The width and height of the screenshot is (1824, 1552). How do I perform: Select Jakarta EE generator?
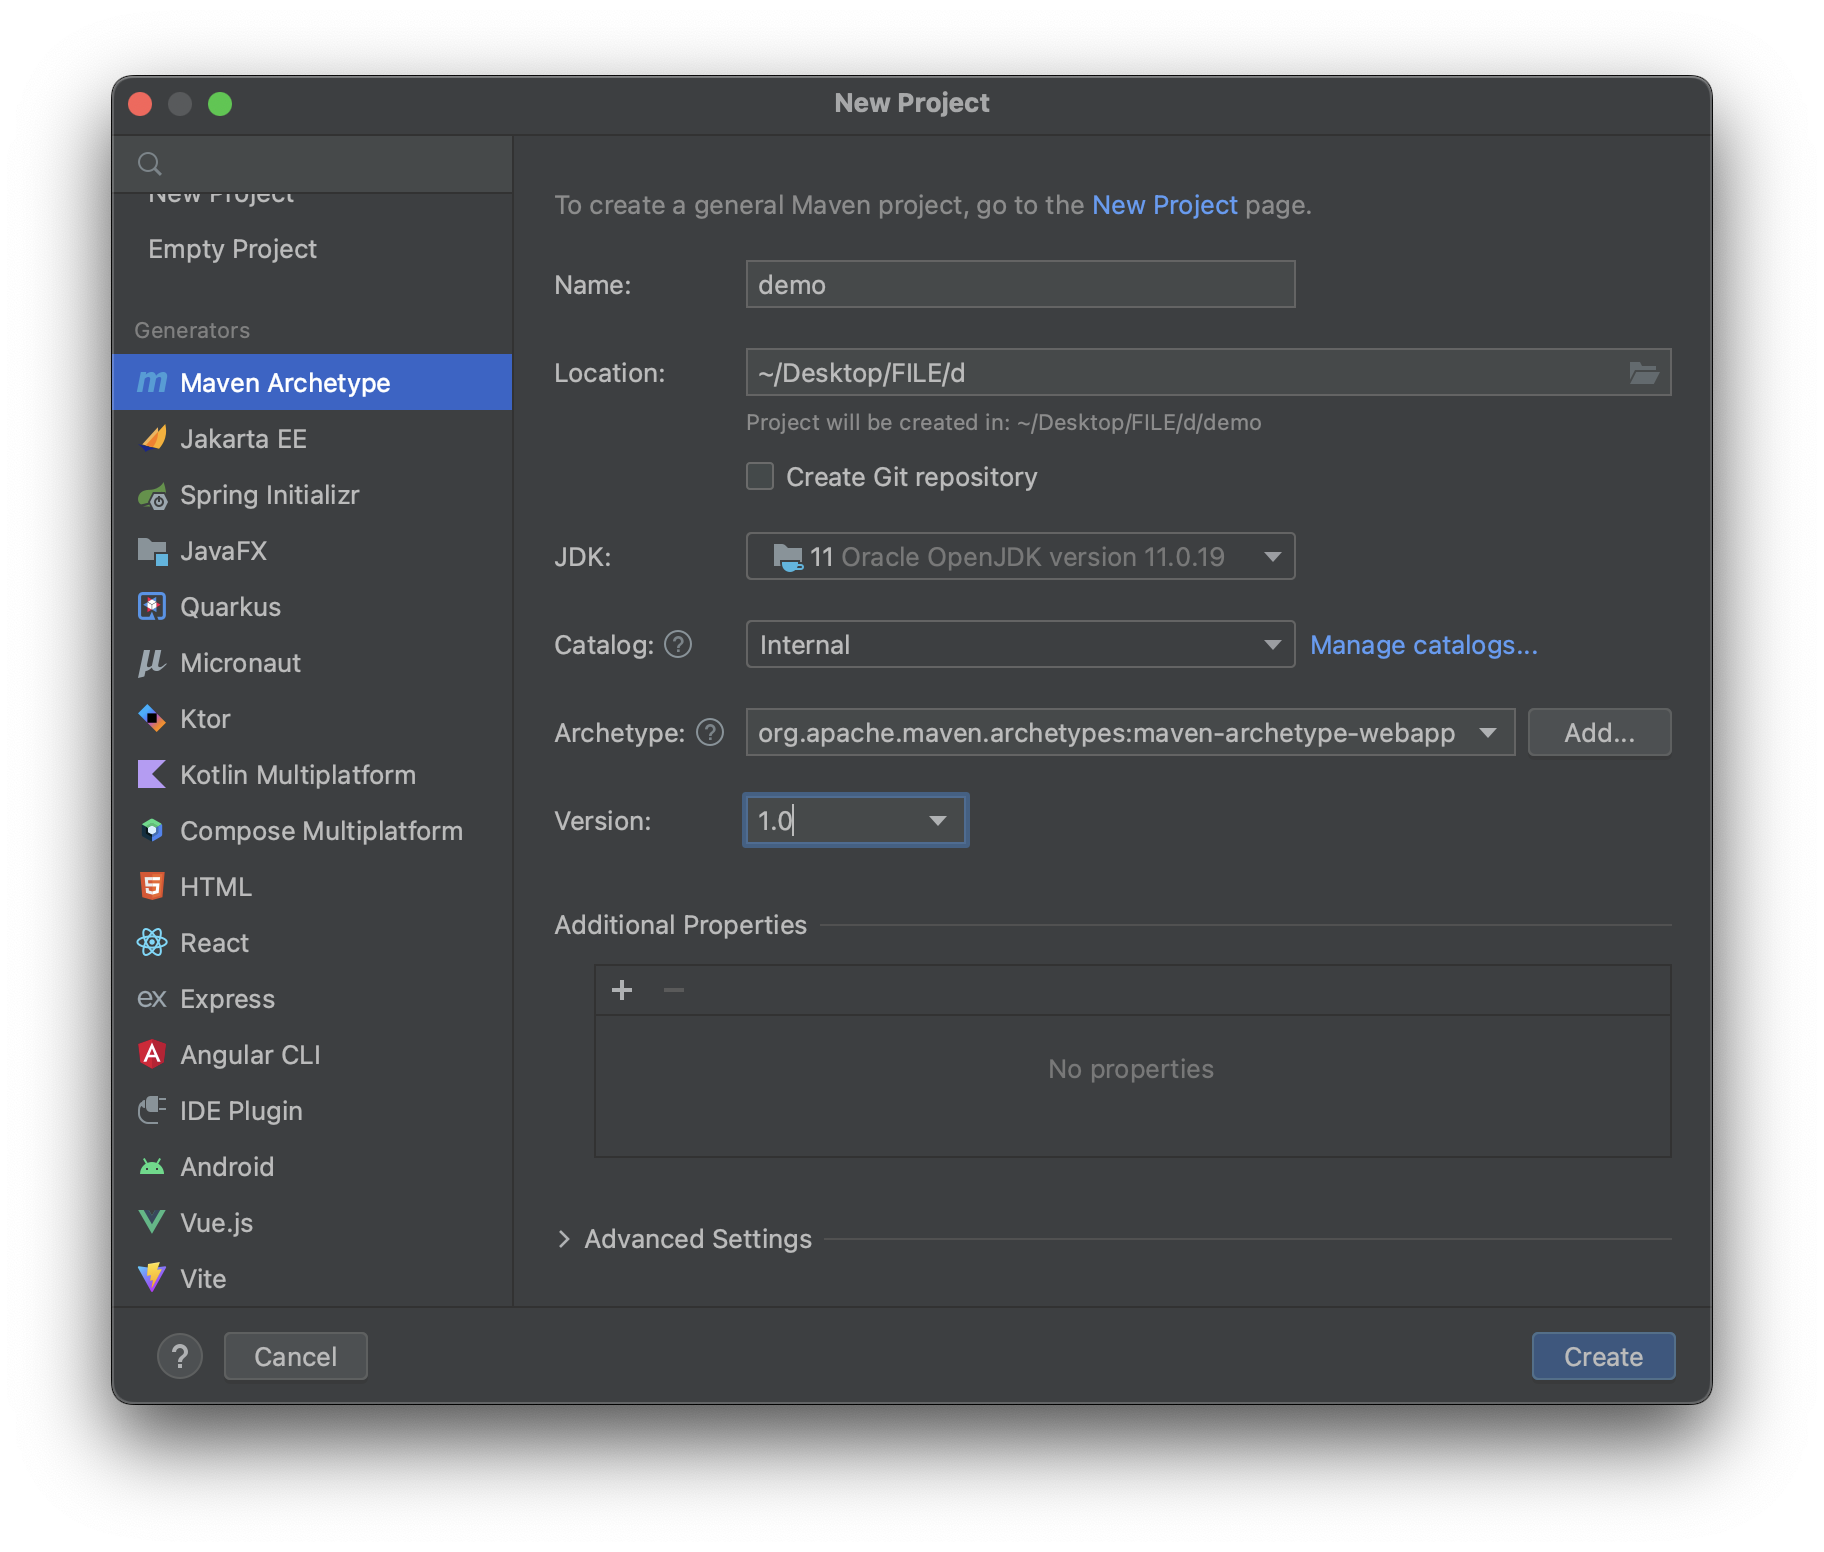pos(312,439)
